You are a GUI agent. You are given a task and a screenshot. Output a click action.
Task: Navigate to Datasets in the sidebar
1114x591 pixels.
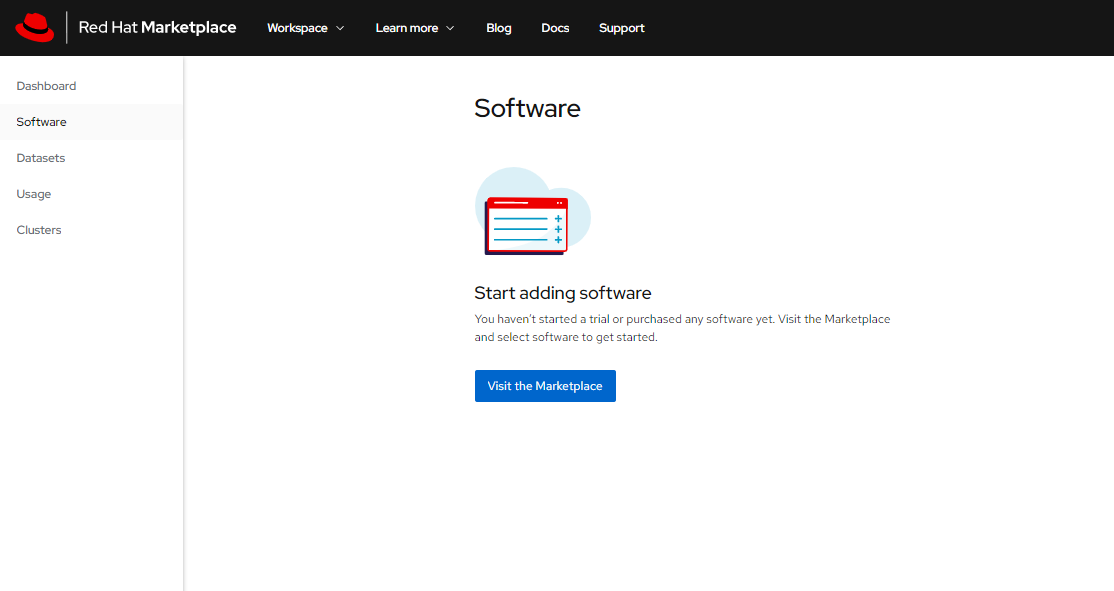[40, 158]
